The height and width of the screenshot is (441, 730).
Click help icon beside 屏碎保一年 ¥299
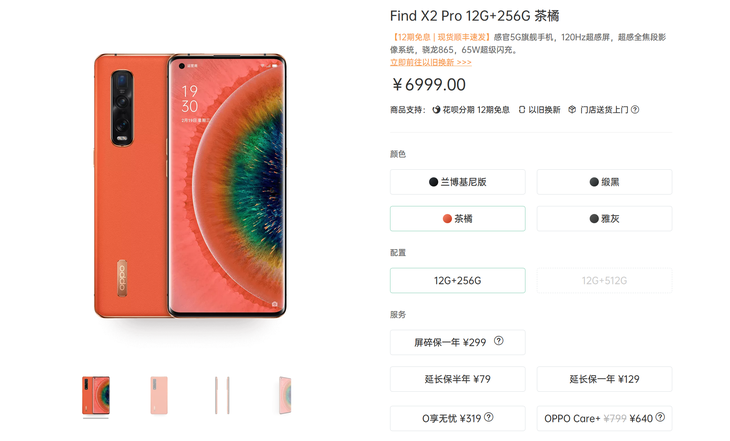tap(499, 341)
